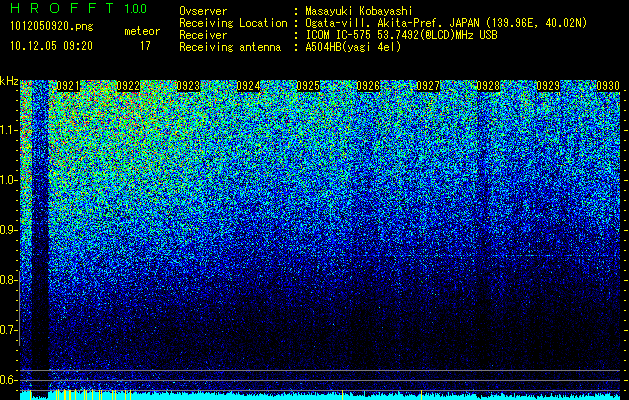Click the A504HB(yagi 4el) antenna text
Image resolution: width=629 pixels, height=400 pixels.
coord(353,47)
